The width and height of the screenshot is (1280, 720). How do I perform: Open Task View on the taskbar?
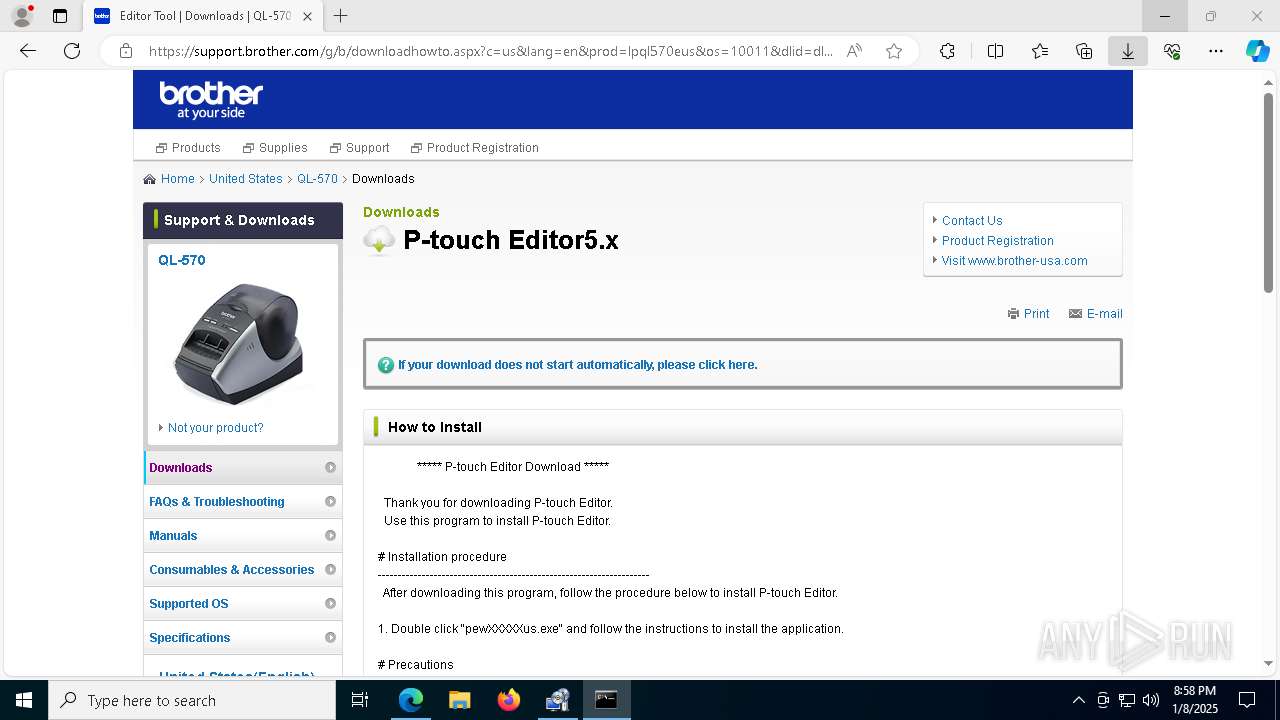pyautogui.click(x=360, y=700)
